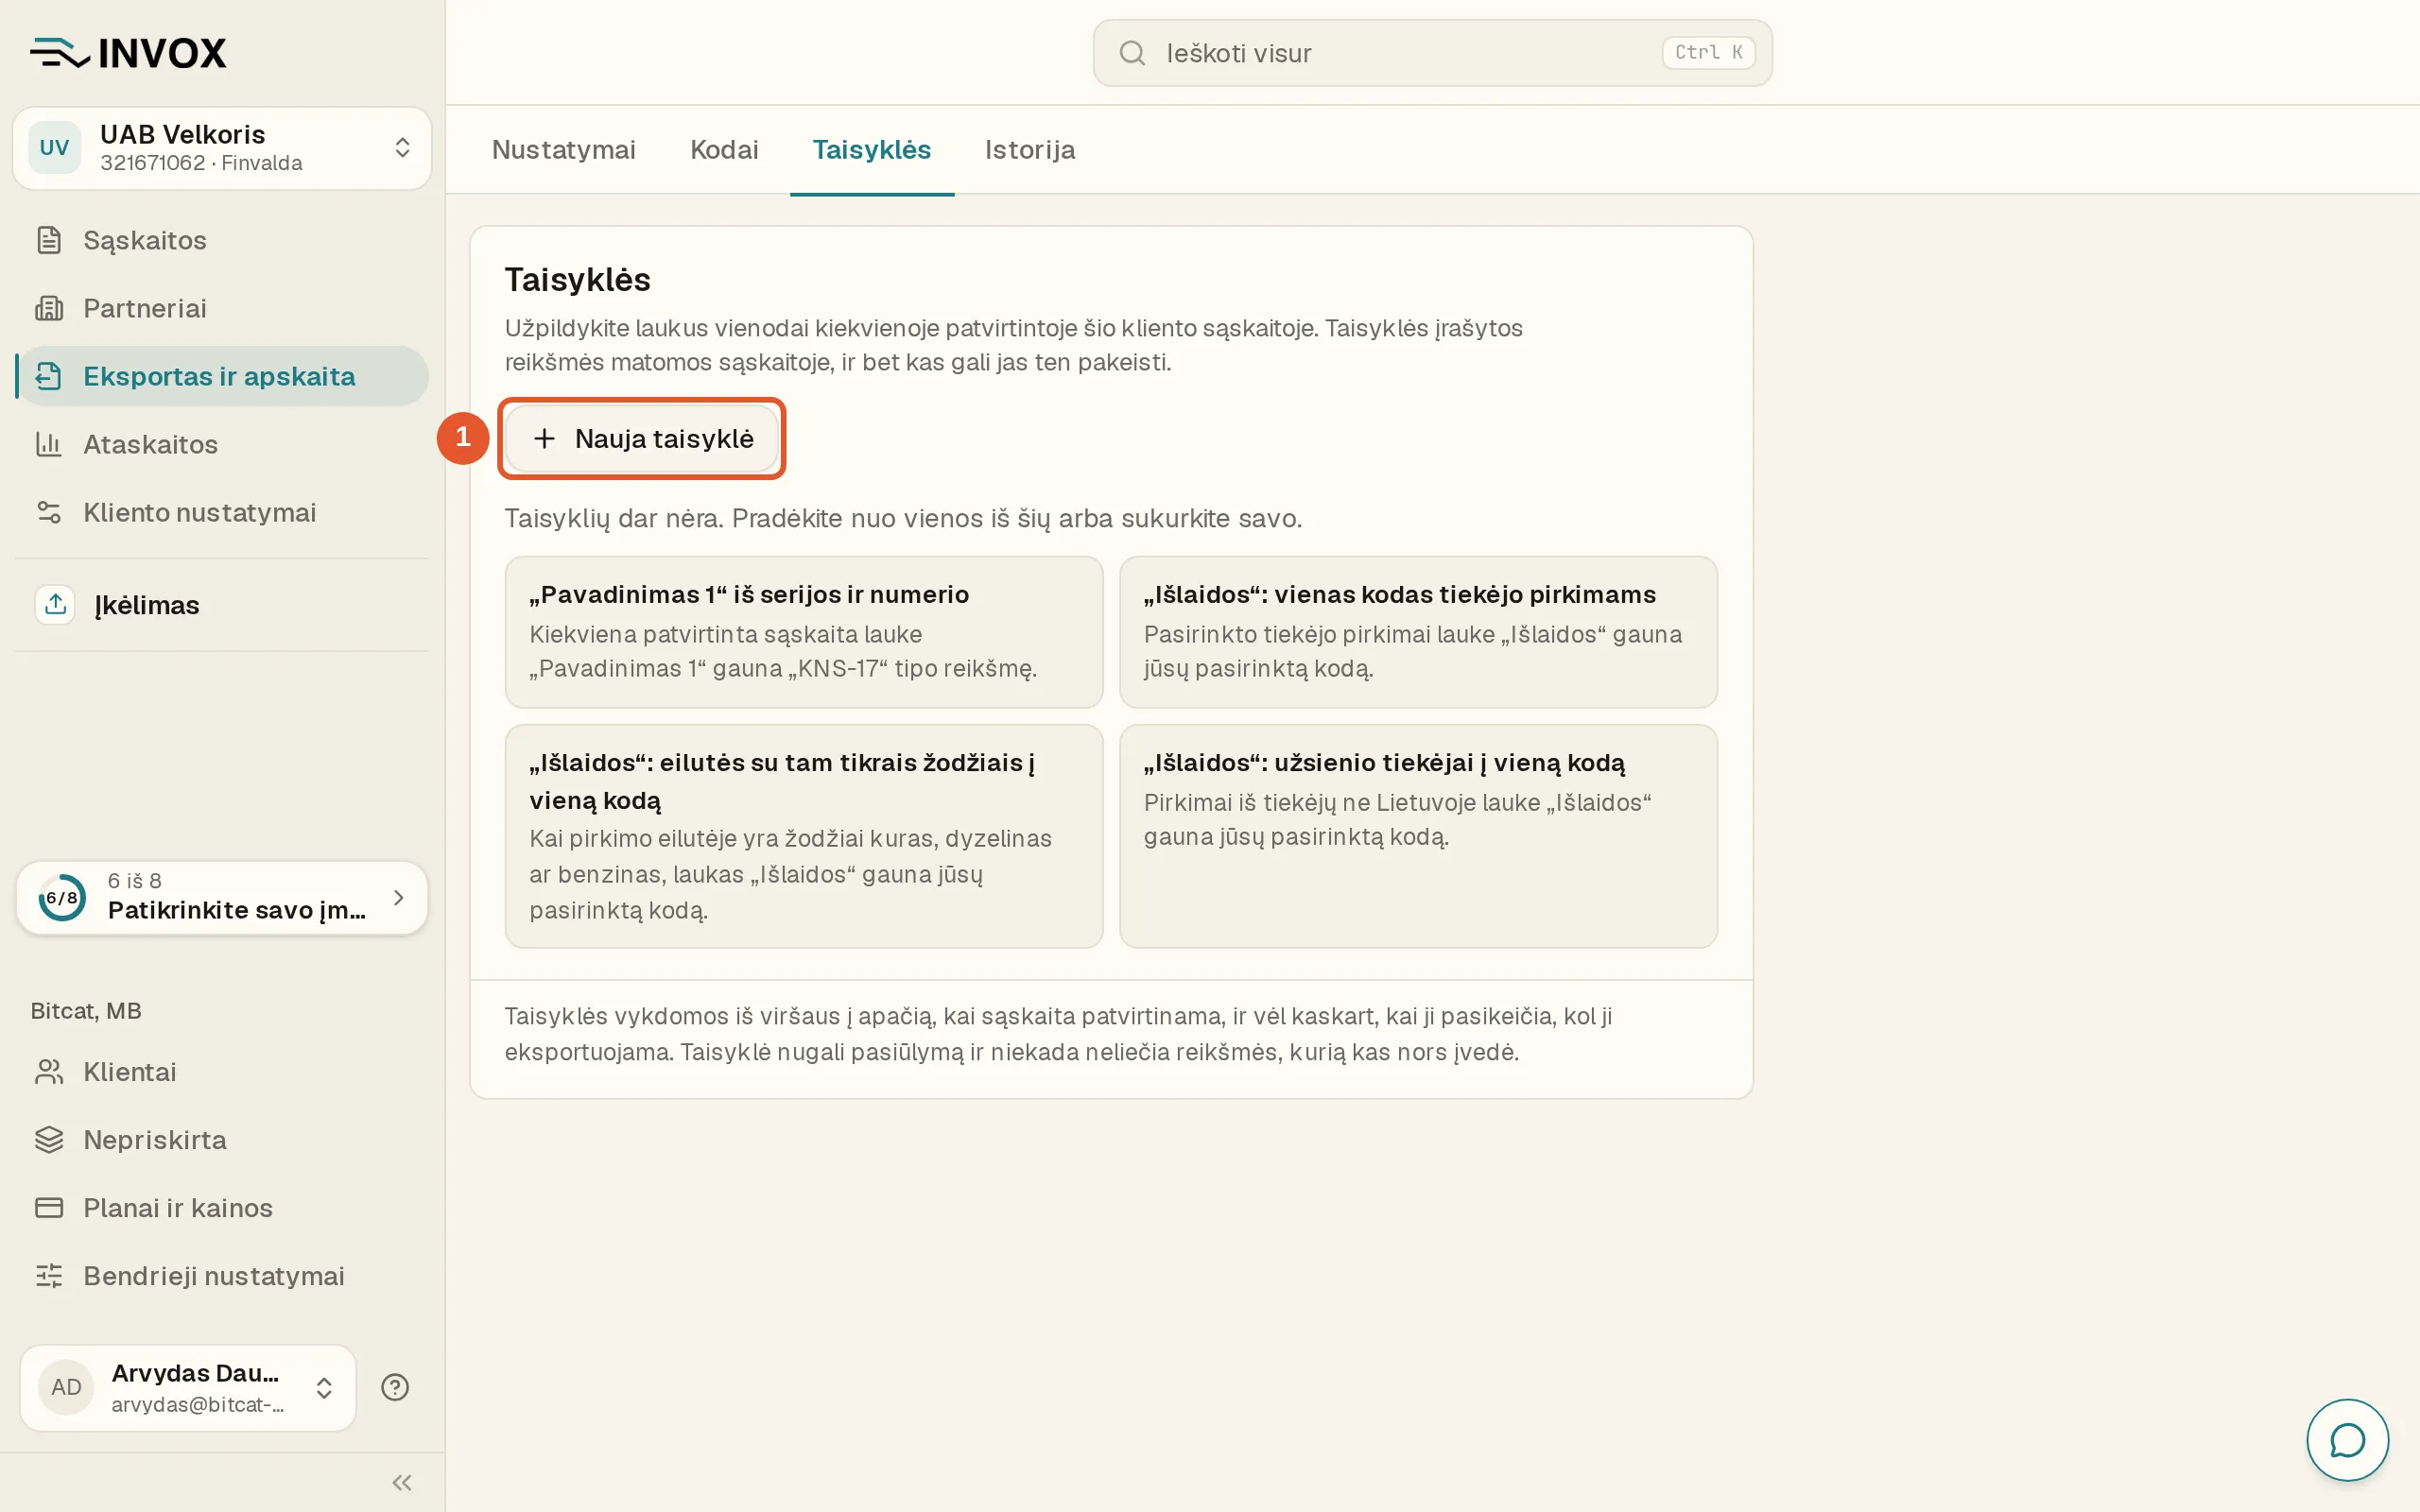Open the chat bubble support icon
Screen dimensions: 2420x1512
click(2347, 1440)
